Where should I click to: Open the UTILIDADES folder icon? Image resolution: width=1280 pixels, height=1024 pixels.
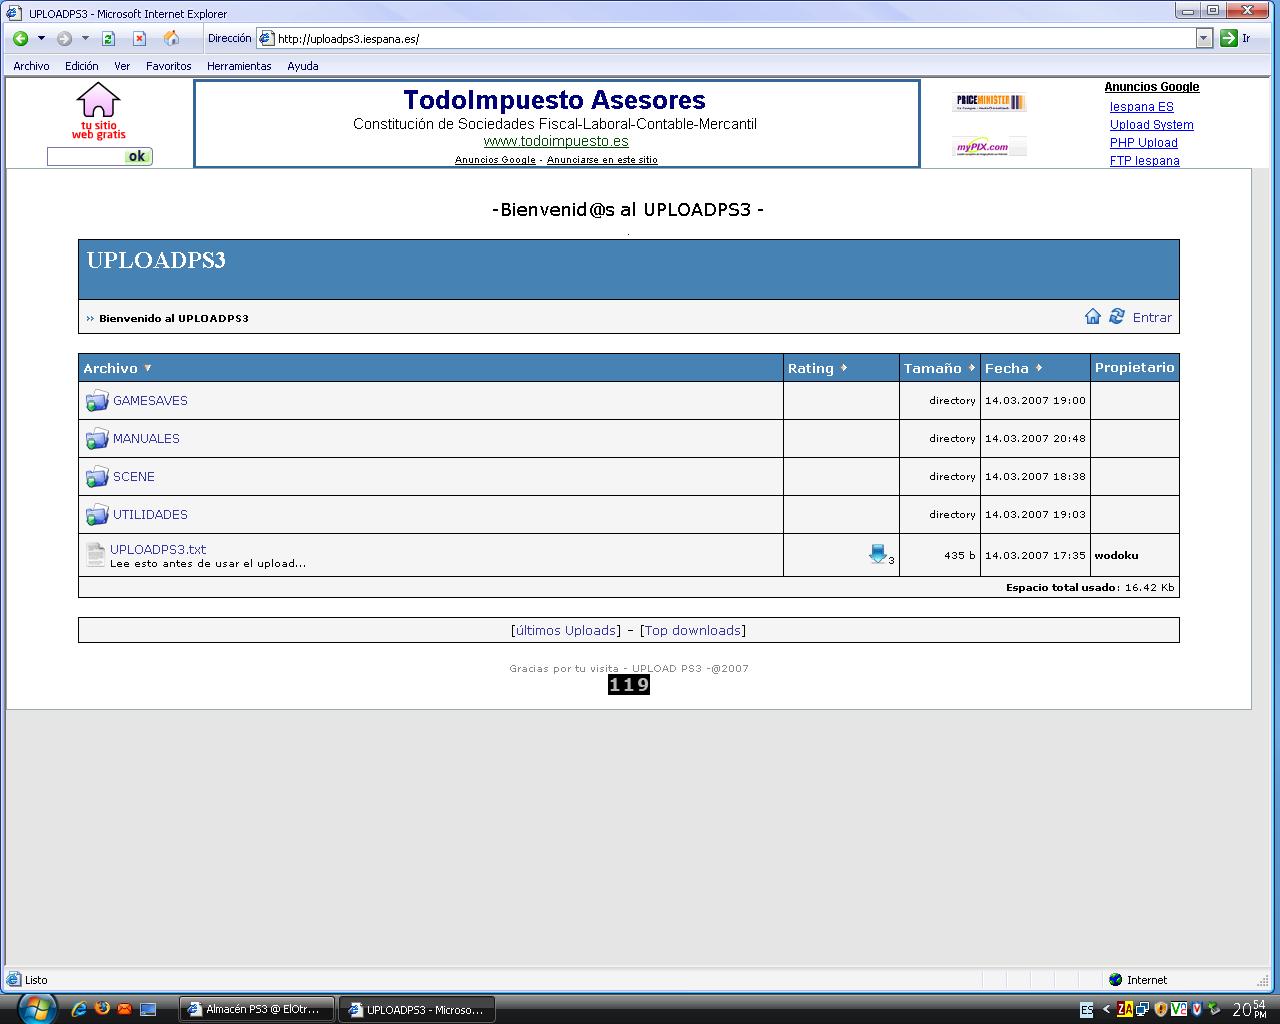97,515
